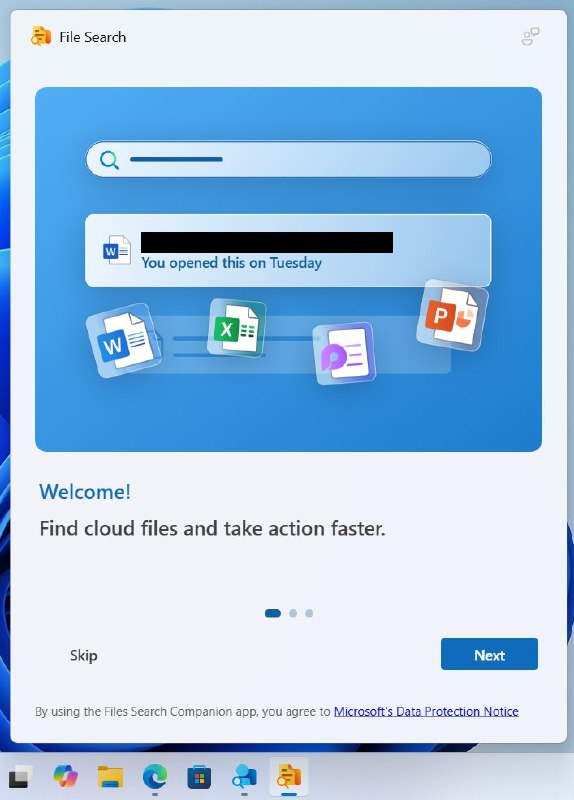The height and width of the screenshot is (800, 574).
Task: Open Microsoft Store from the taskbar
Action: pyautogui.click(x=199, y=777)
